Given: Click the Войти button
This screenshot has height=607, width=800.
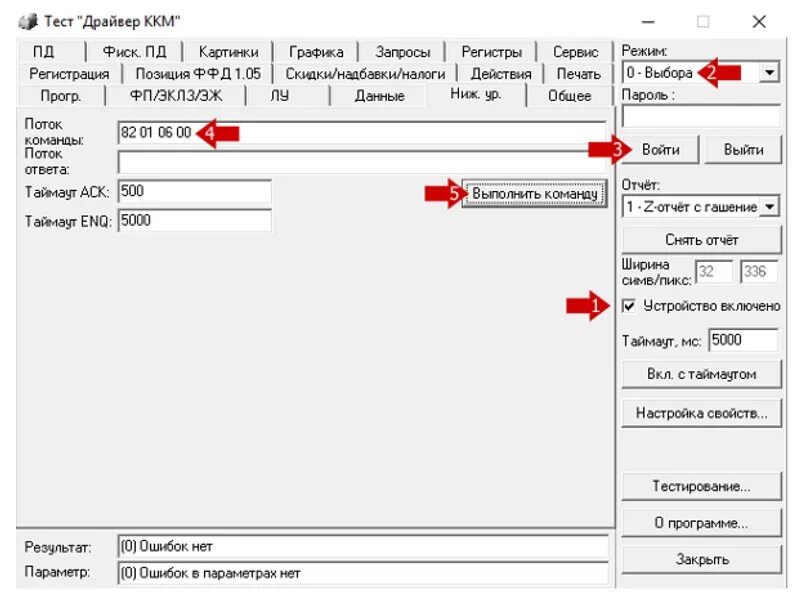Looking at the screenshot, I should click(x=660, y=150).
